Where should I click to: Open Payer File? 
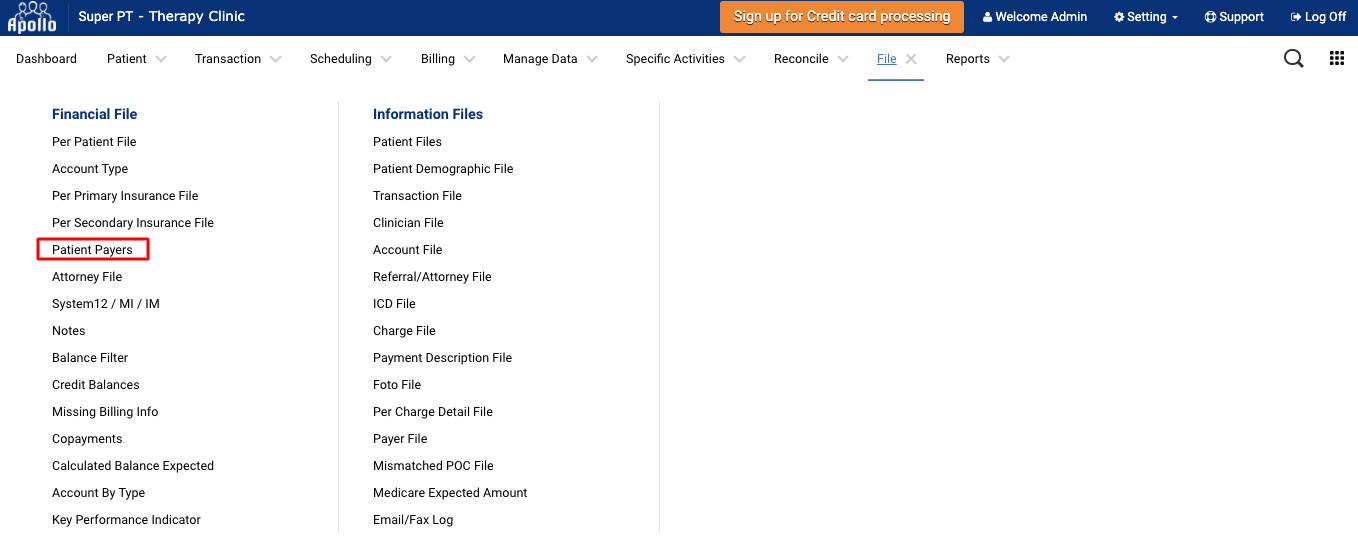tap(400, 439)
